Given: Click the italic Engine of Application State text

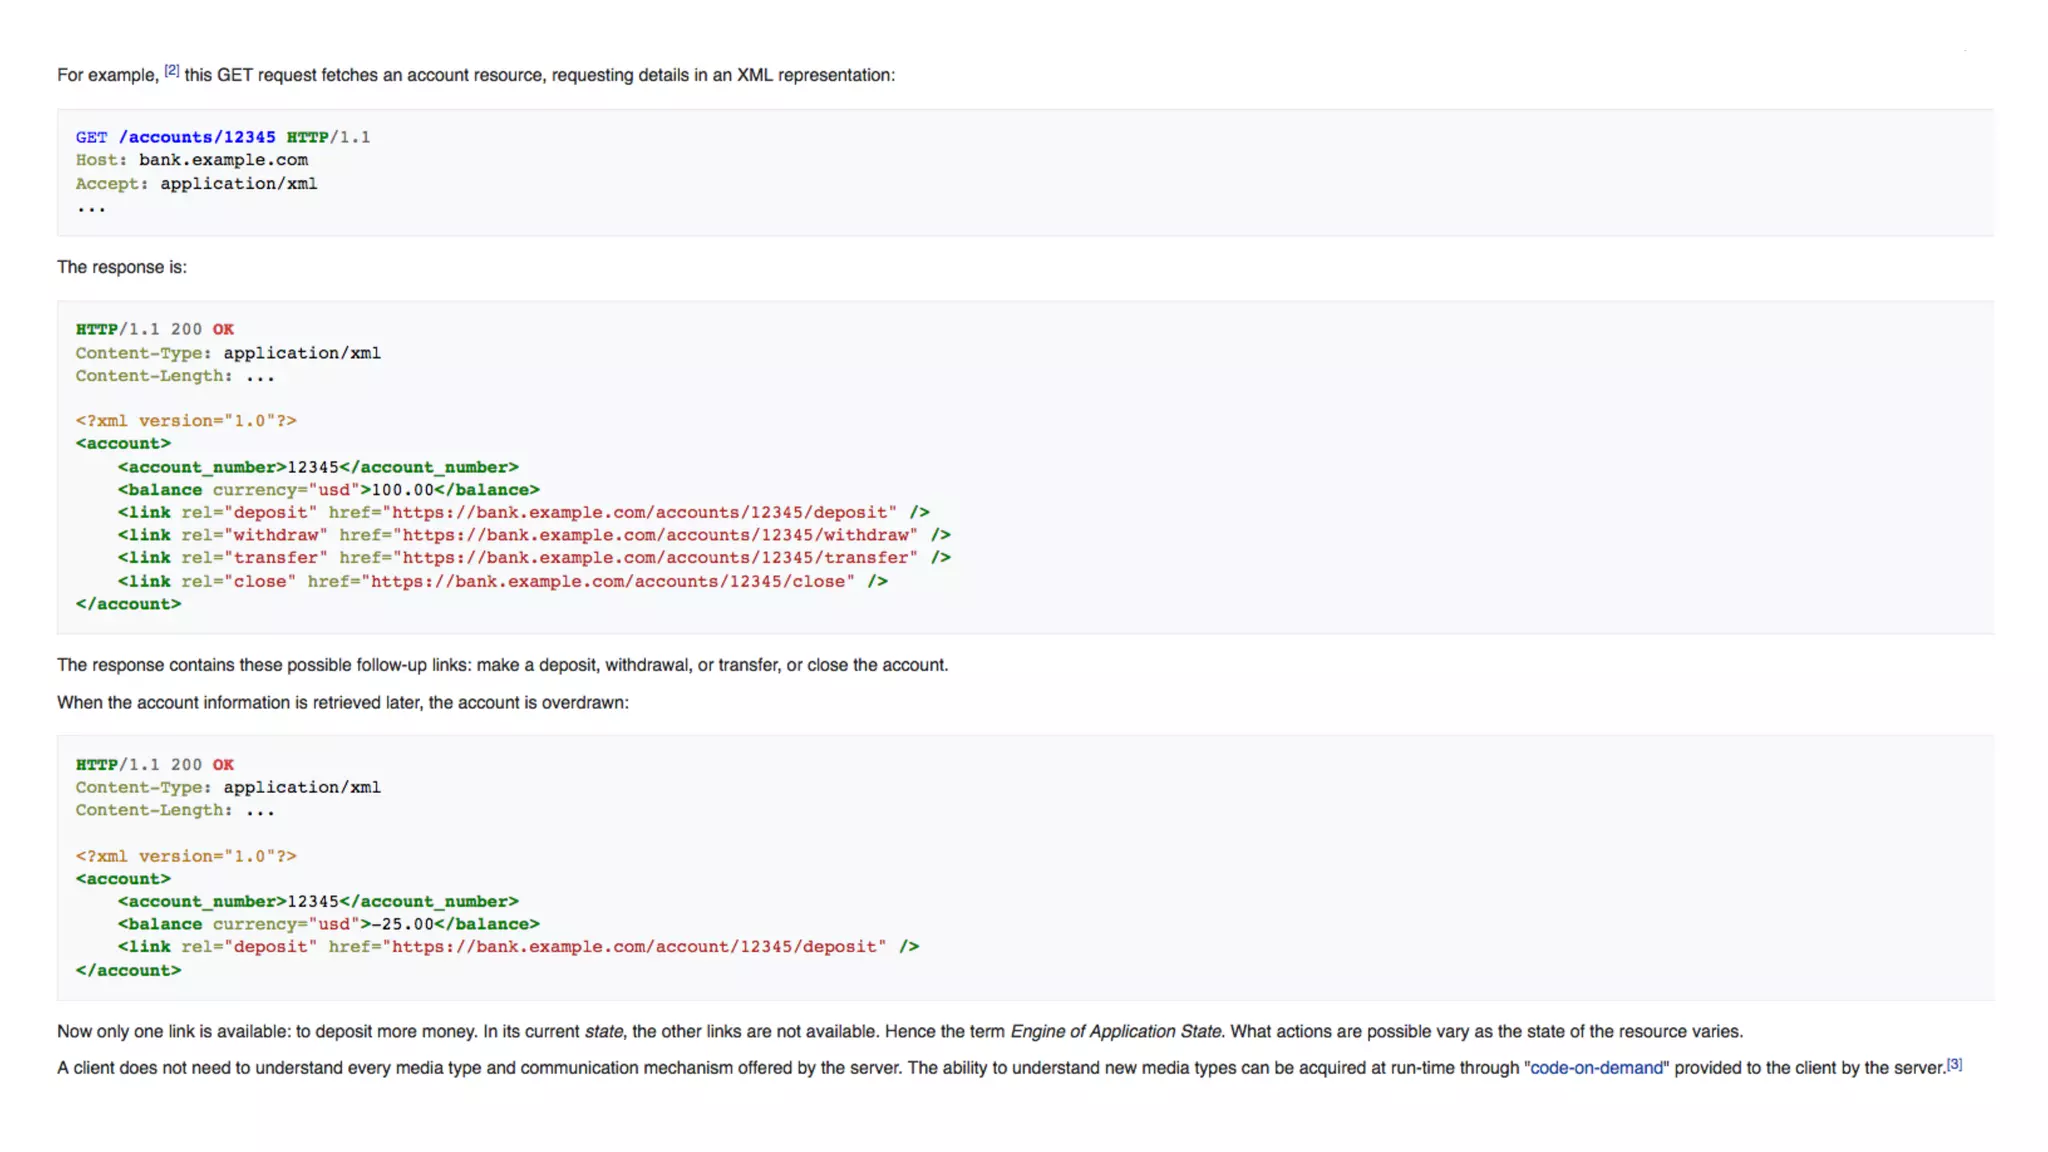Looking at the screenshot, I should (1115, 1031).
